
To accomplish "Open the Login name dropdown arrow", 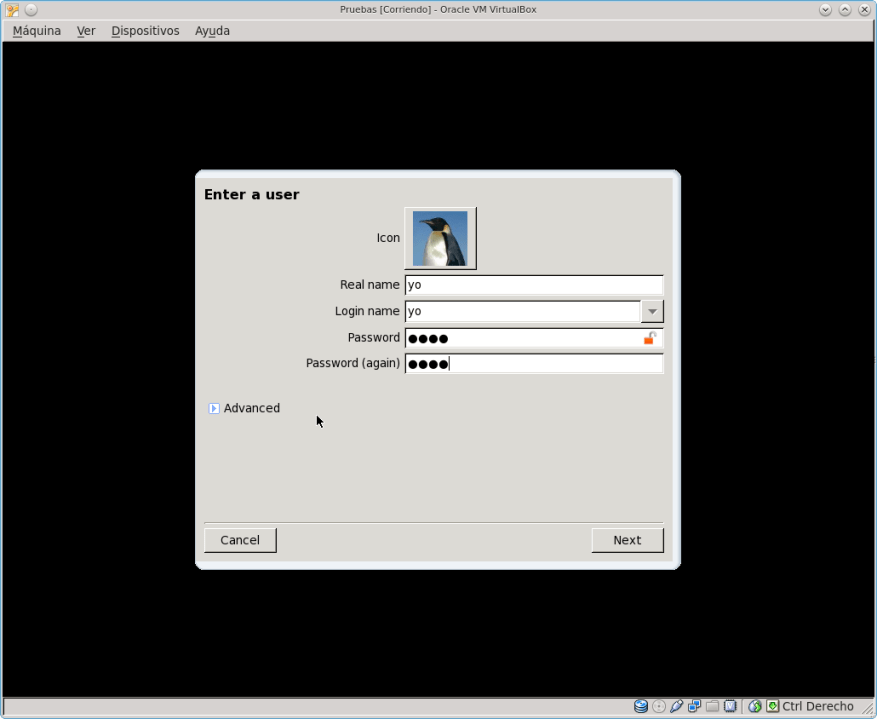I will 651,311.
